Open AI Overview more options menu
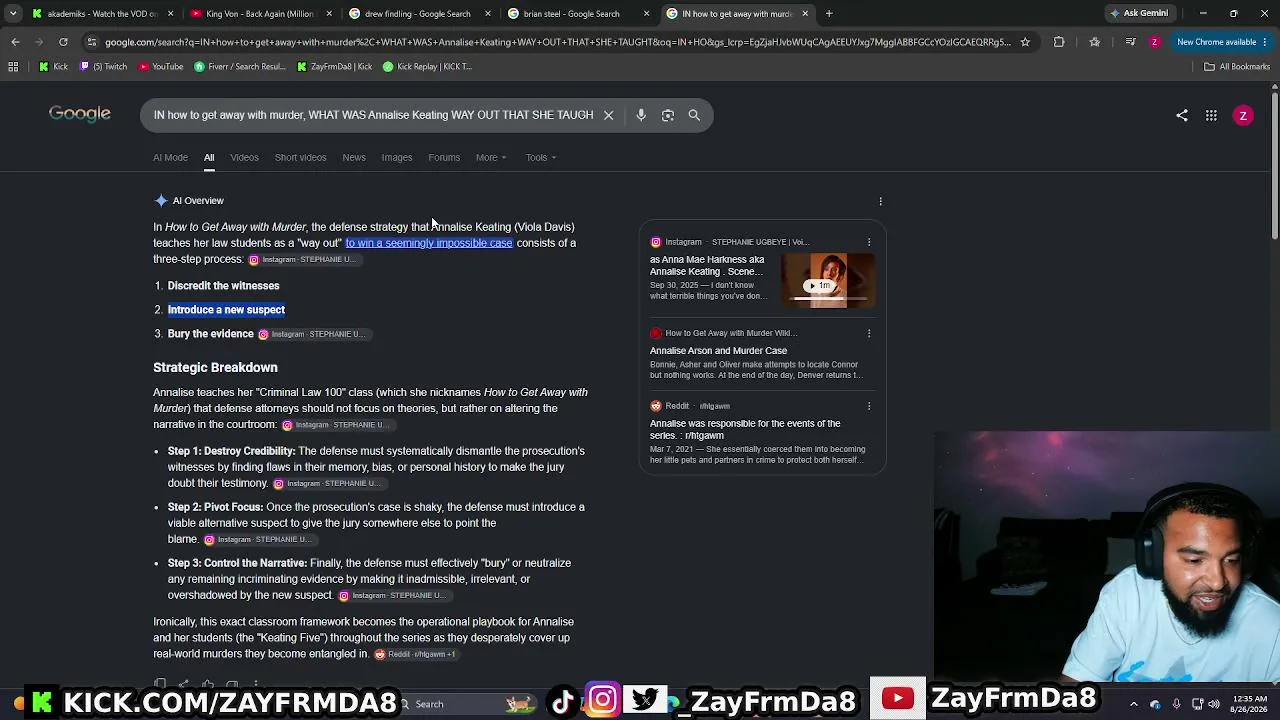This screenshot has width=1280, height=720. click(880, 201)
